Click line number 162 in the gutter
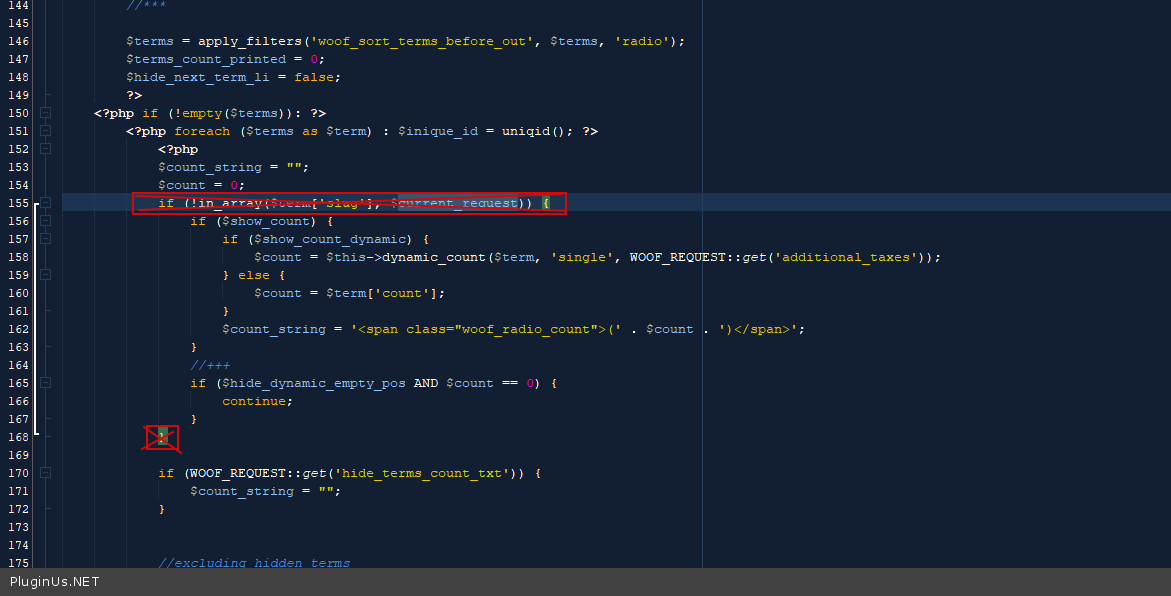1171x596 pixels. [x=18, y=329]
